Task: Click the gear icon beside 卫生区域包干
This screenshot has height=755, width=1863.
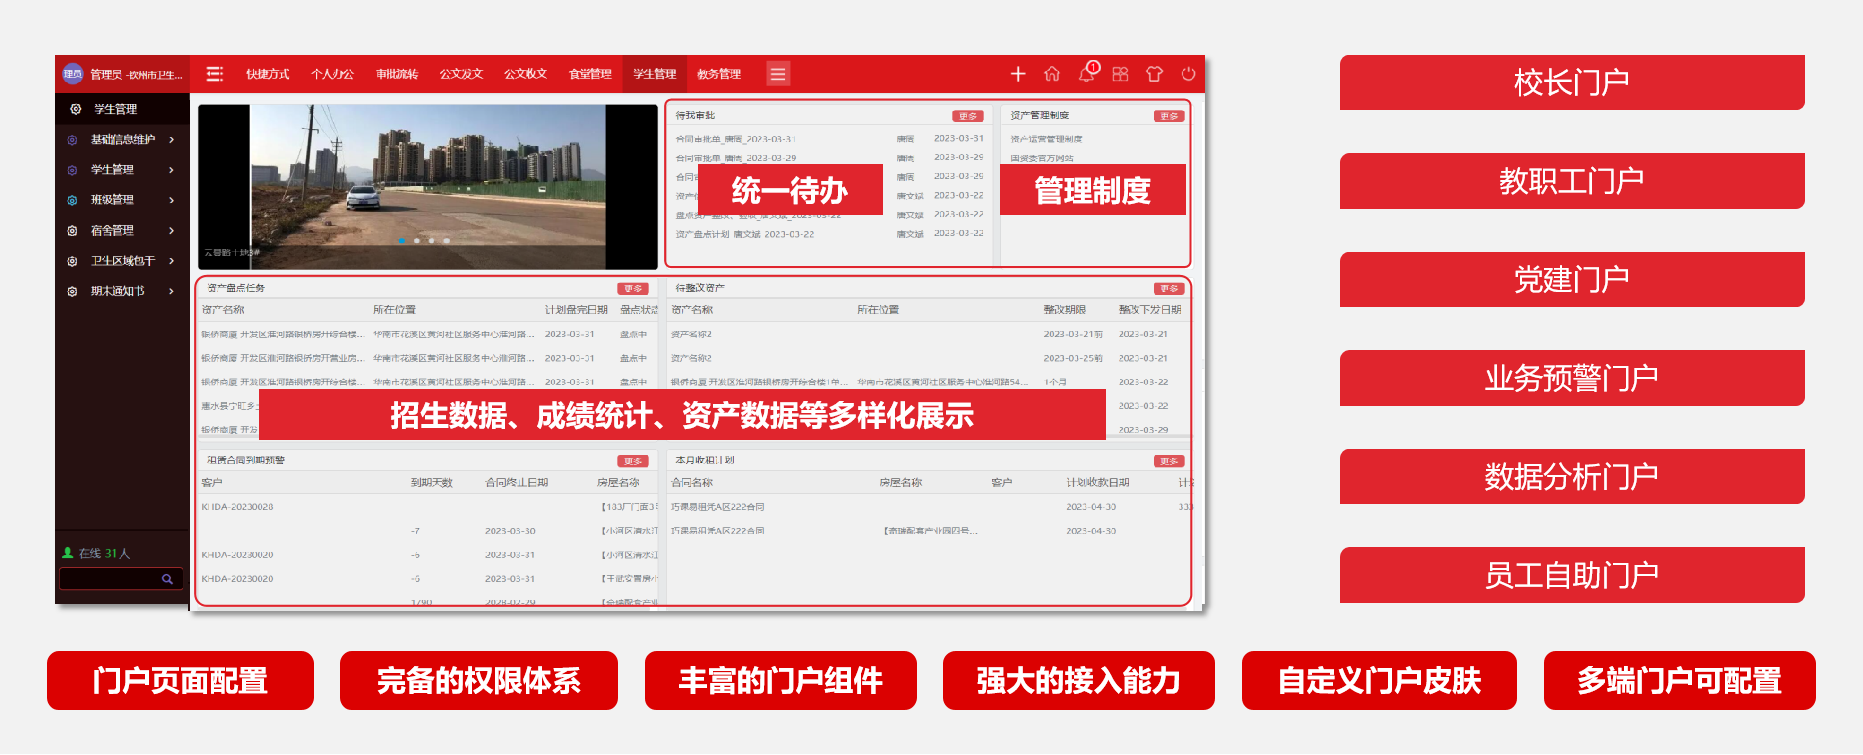Action: pyautogui.click(x=72, y=261)
